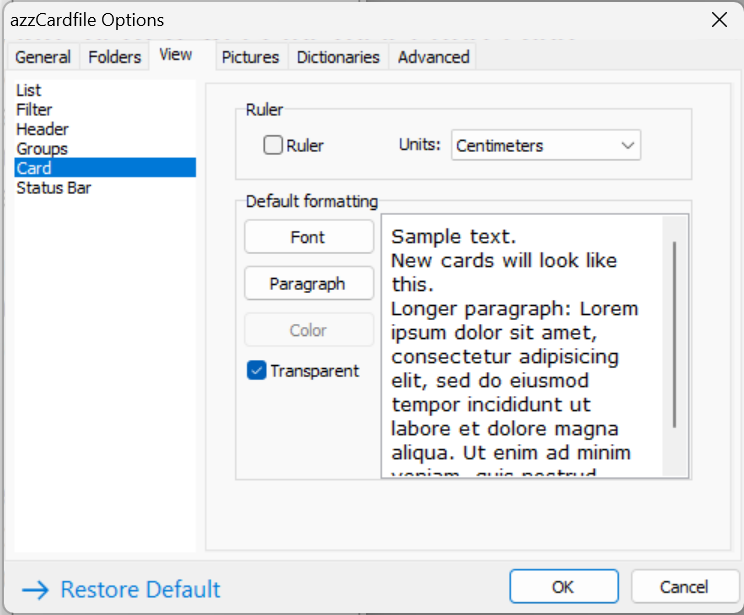Choose the Filter category
The height and width of the screenshot is (615, 744).
pos(105,110)
